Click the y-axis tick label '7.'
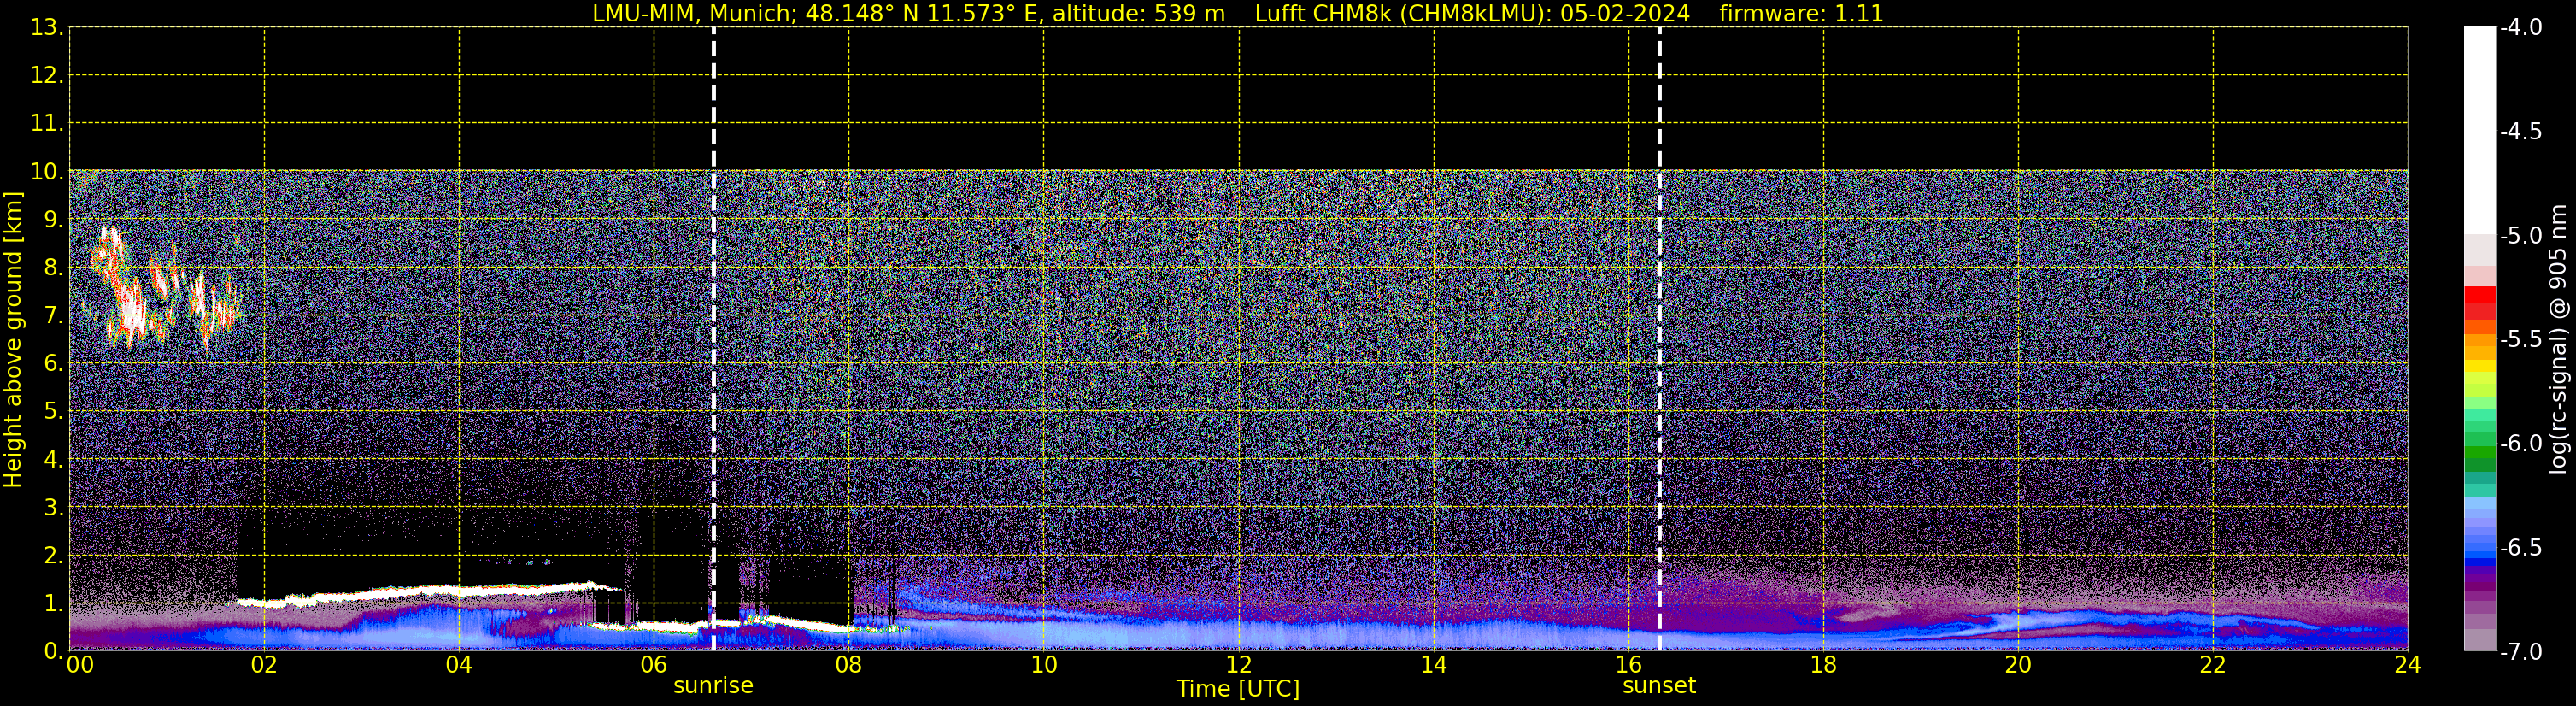The height and width of the screenshot is (706, 2576). point(53,316)
